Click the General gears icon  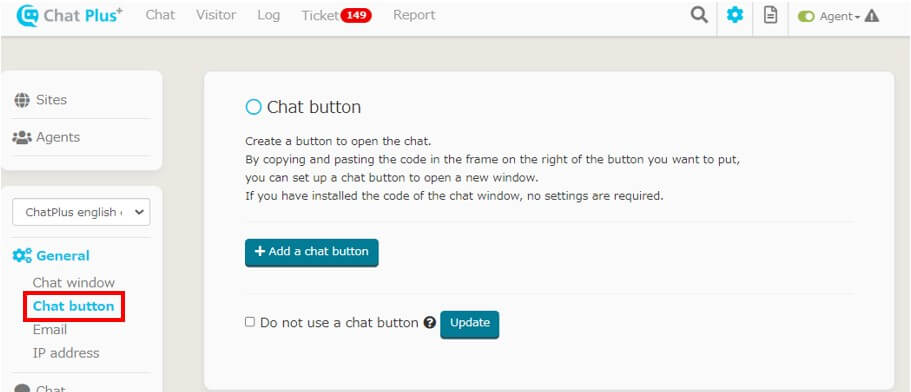[22, 256]
